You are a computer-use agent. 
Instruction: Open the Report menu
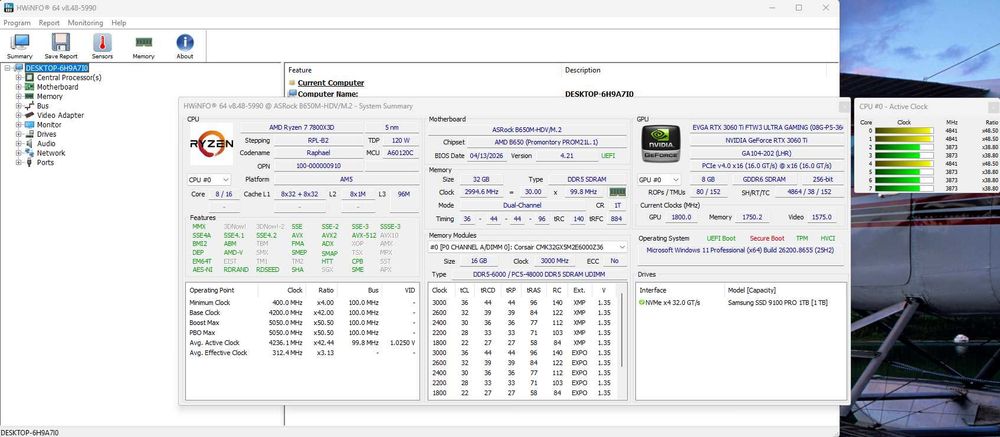coord(49,23)
